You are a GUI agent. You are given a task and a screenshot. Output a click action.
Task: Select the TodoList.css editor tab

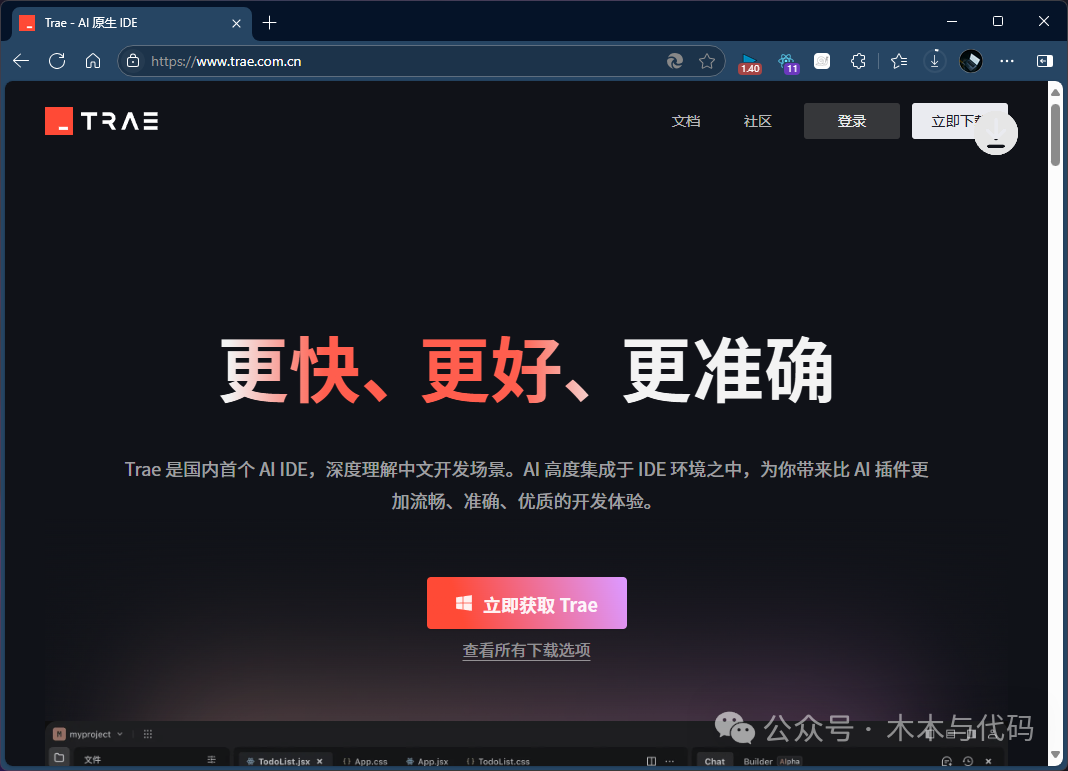pyautogui.click(x=498, y=761)
